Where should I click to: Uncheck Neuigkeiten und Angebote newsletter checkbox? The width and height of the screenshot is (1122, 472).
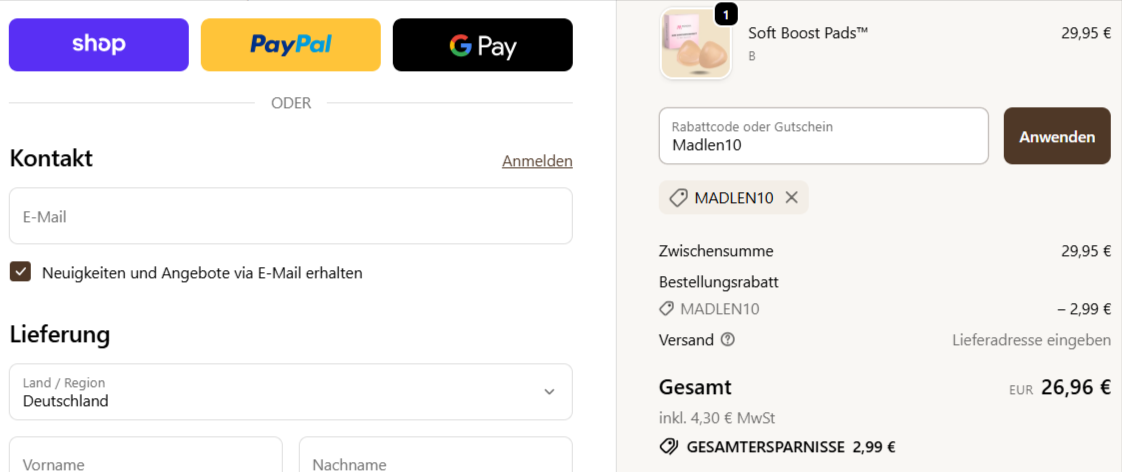point(20,272)
